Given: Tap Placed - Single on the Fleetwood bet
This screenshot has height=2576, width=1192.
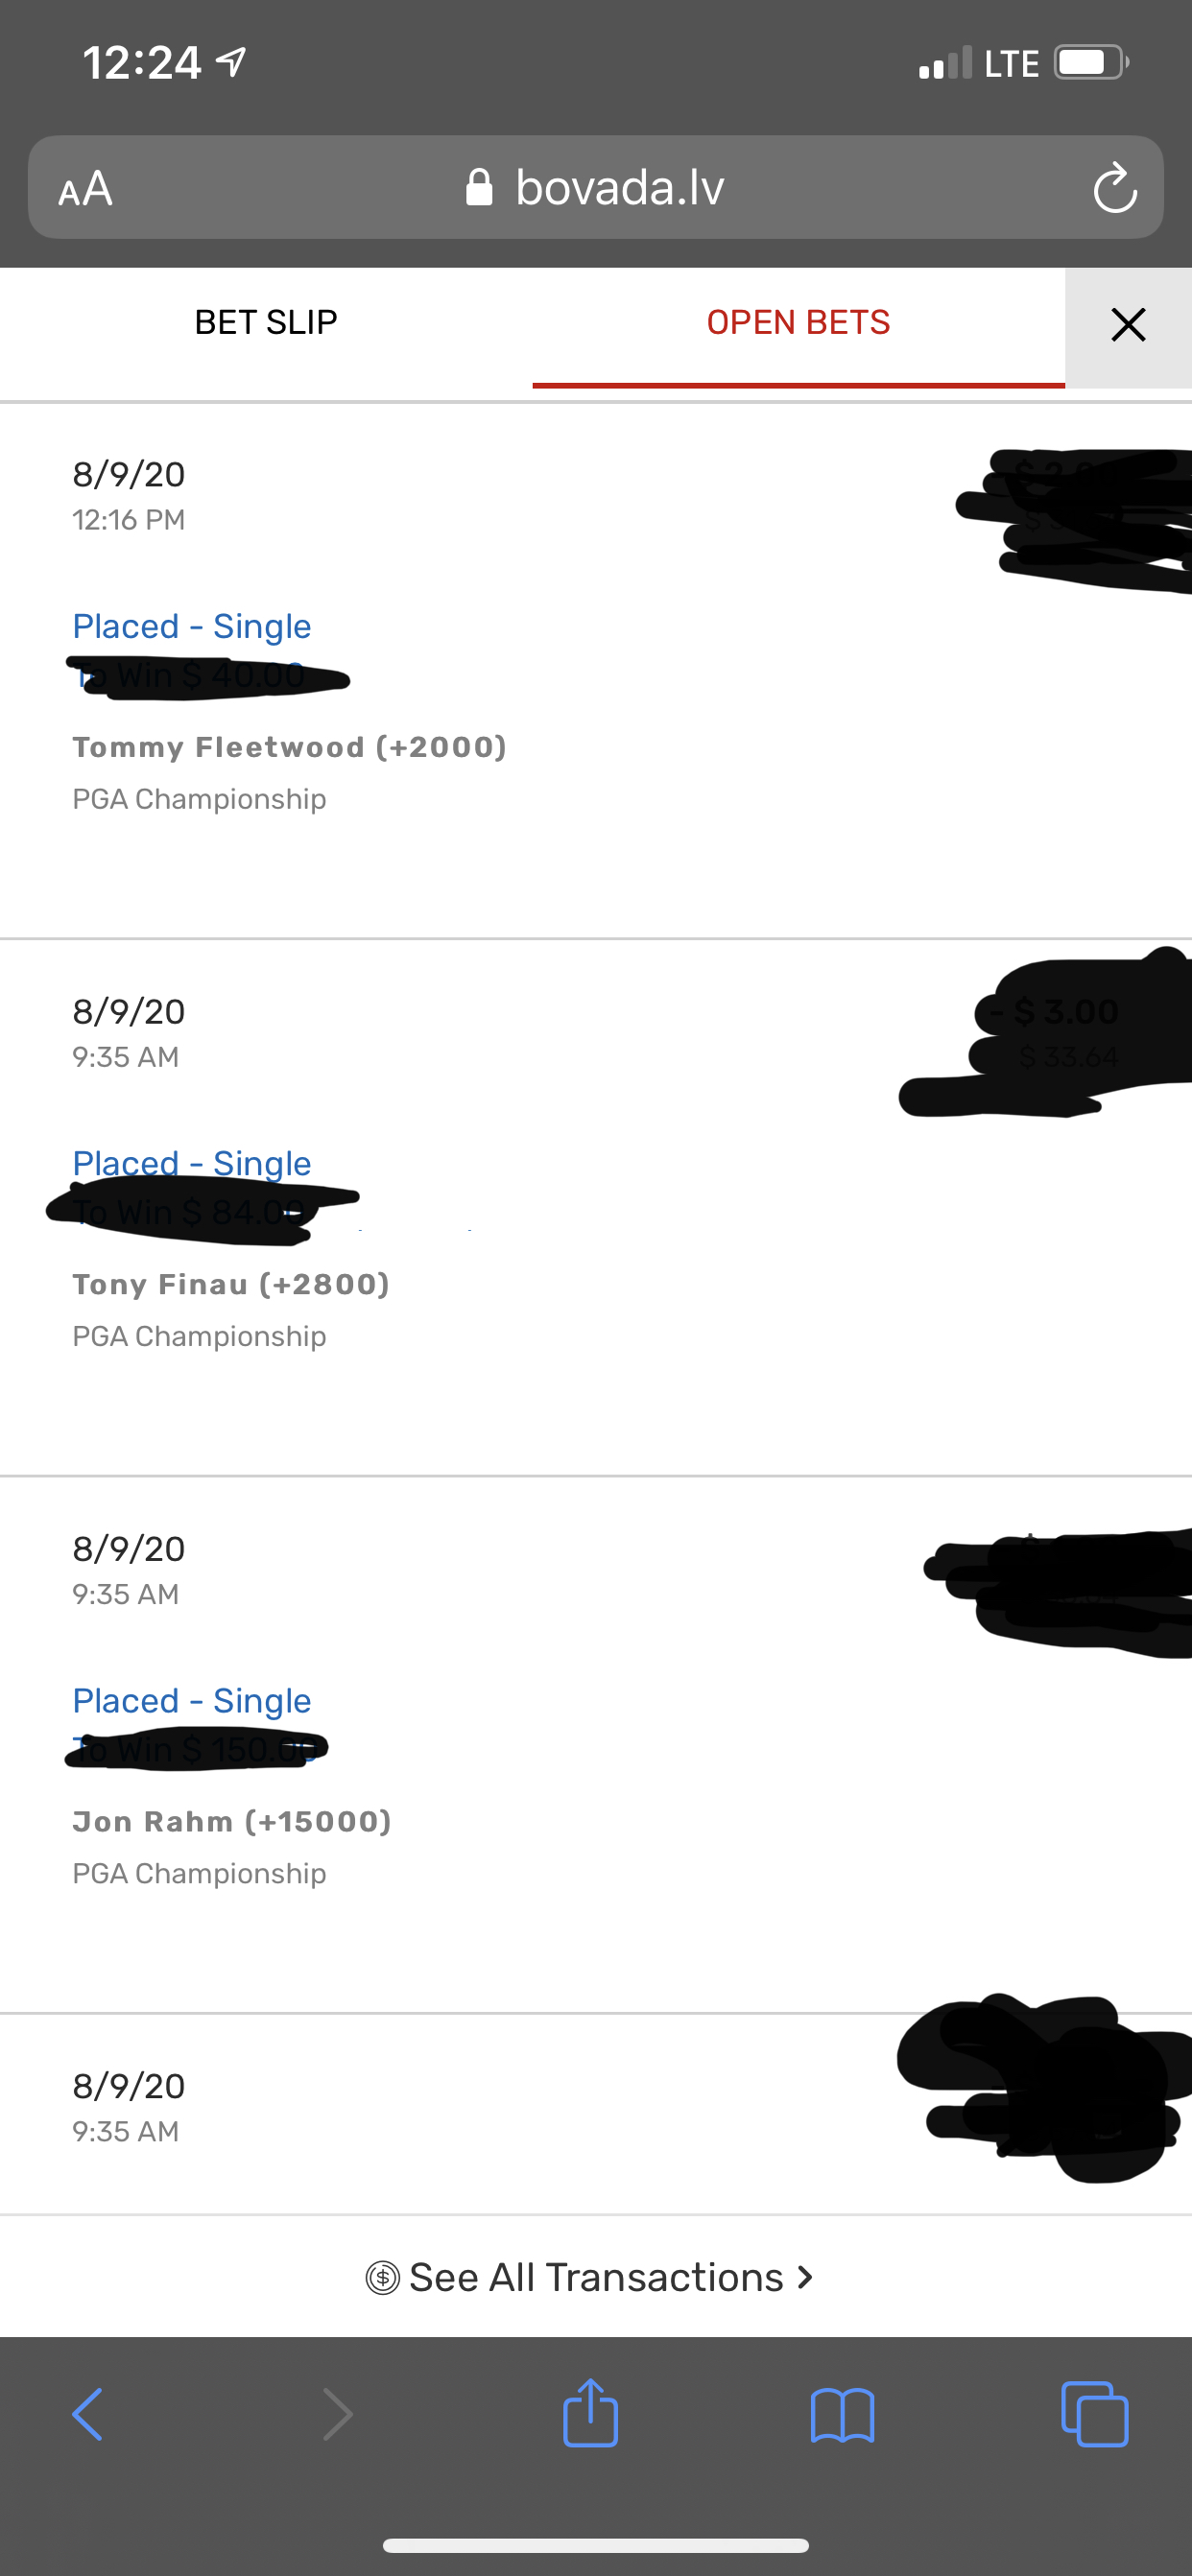Looking at the screenshot, I should tap(192, 626).
